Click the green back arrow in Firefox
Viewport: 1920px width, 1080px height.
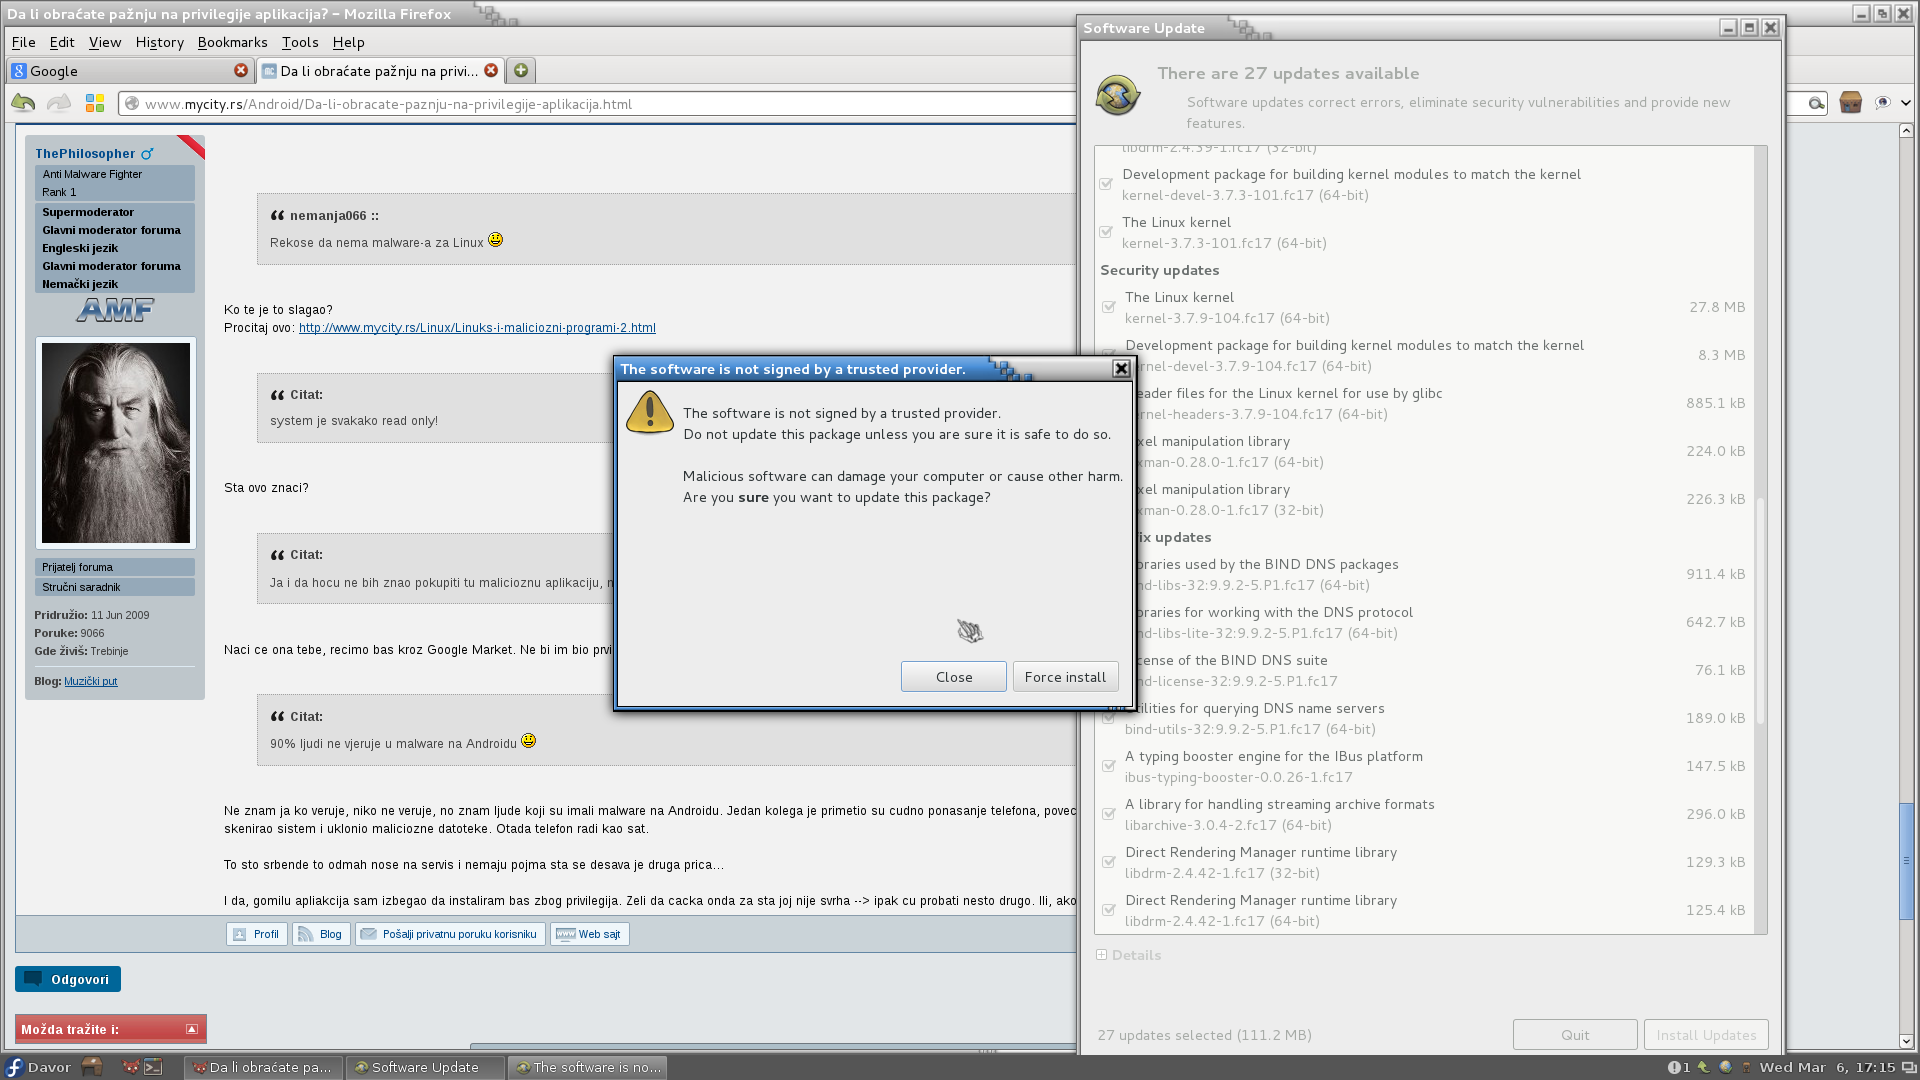click(23, 103)
